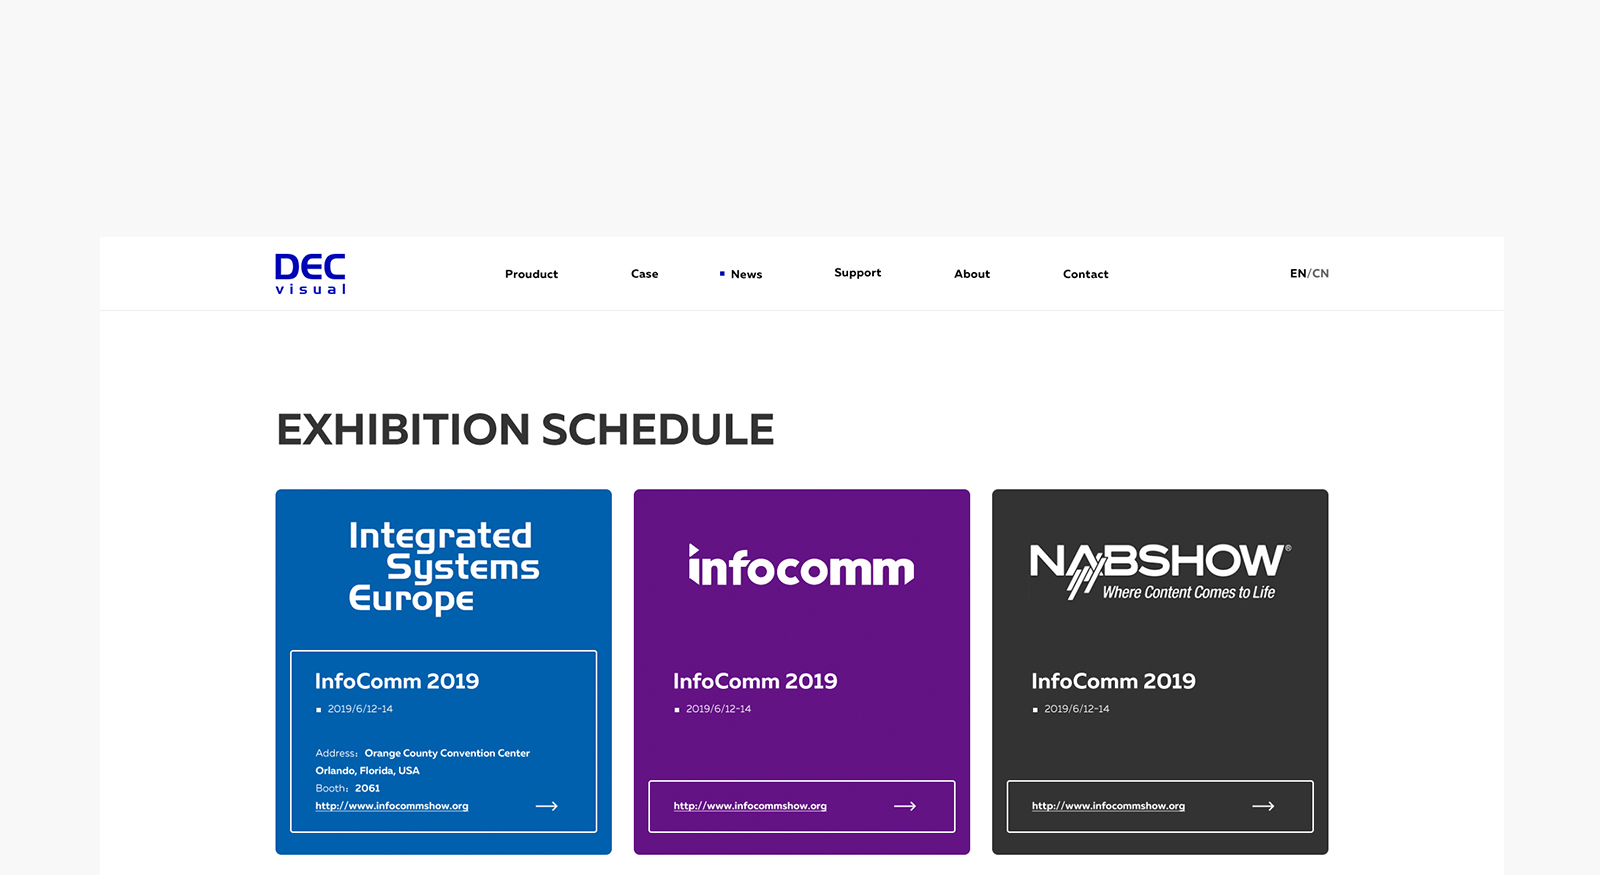Open infocommshow.org link in purple card
Screen dimensions: 1600x875
pos(750,806)
